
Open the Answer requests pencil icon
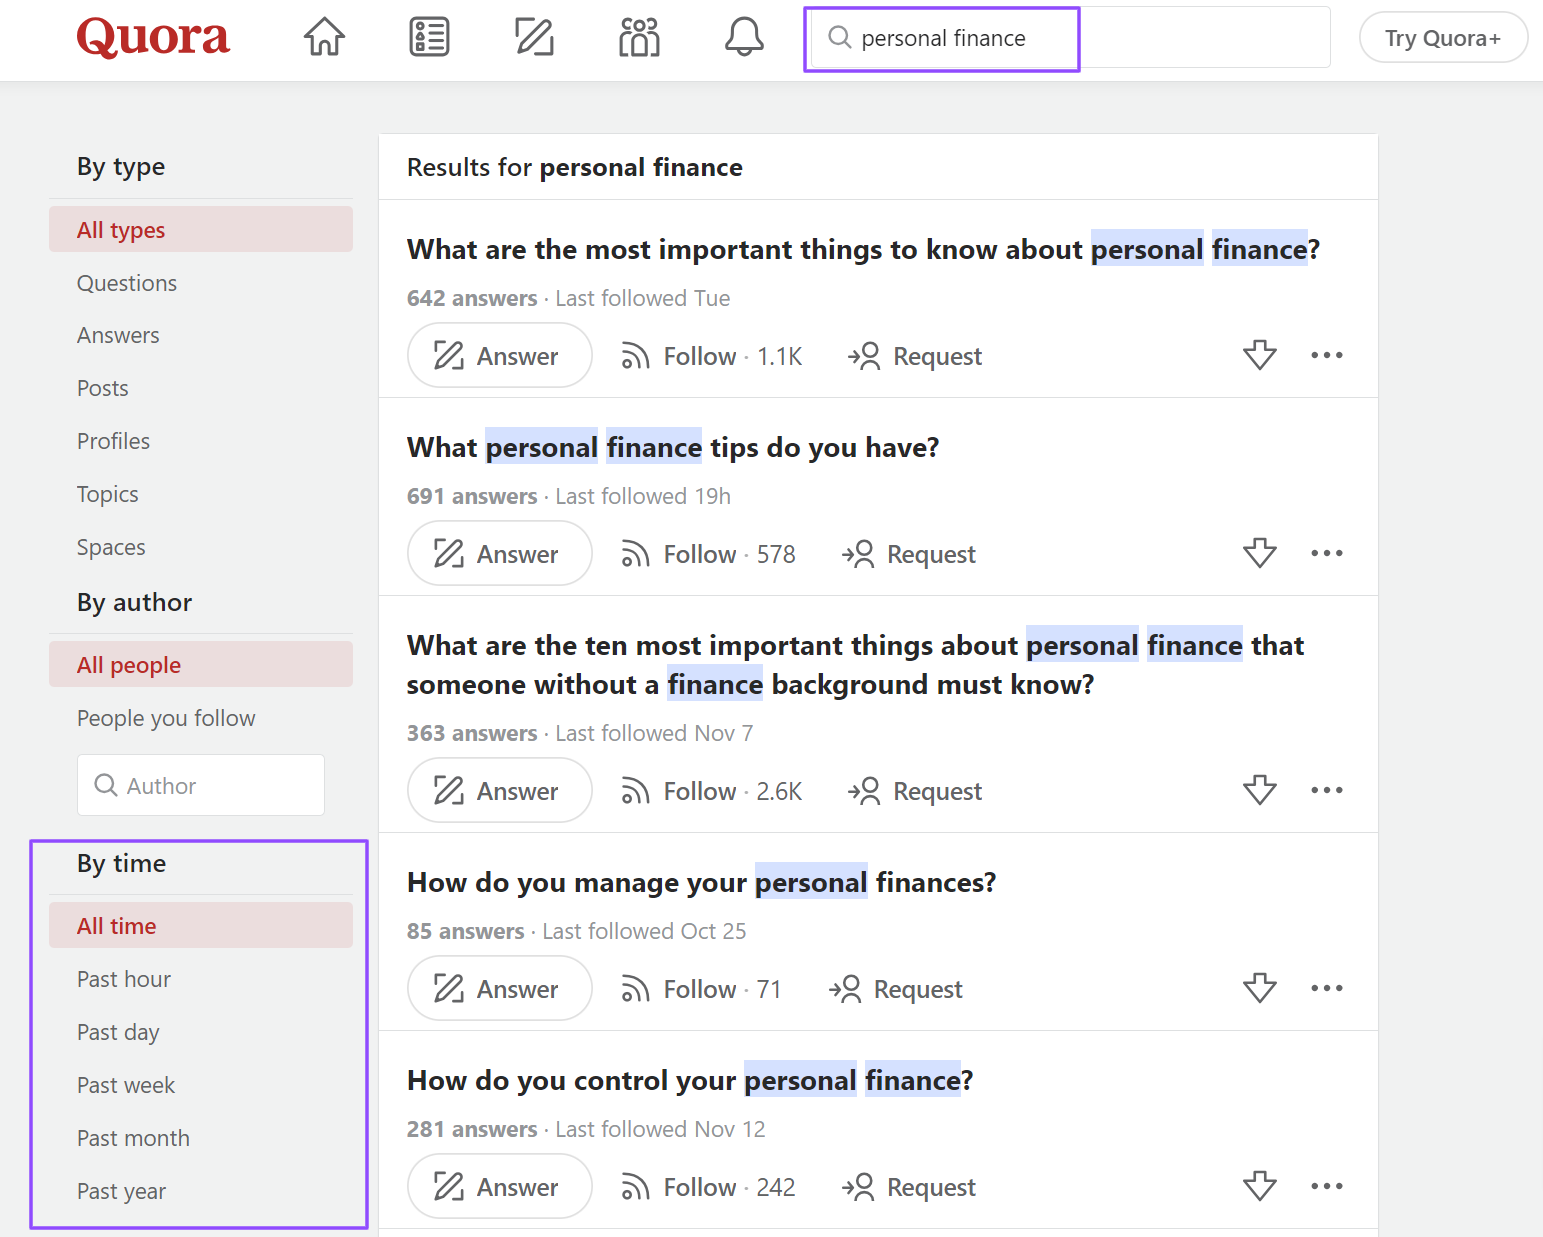coord(534,37)
